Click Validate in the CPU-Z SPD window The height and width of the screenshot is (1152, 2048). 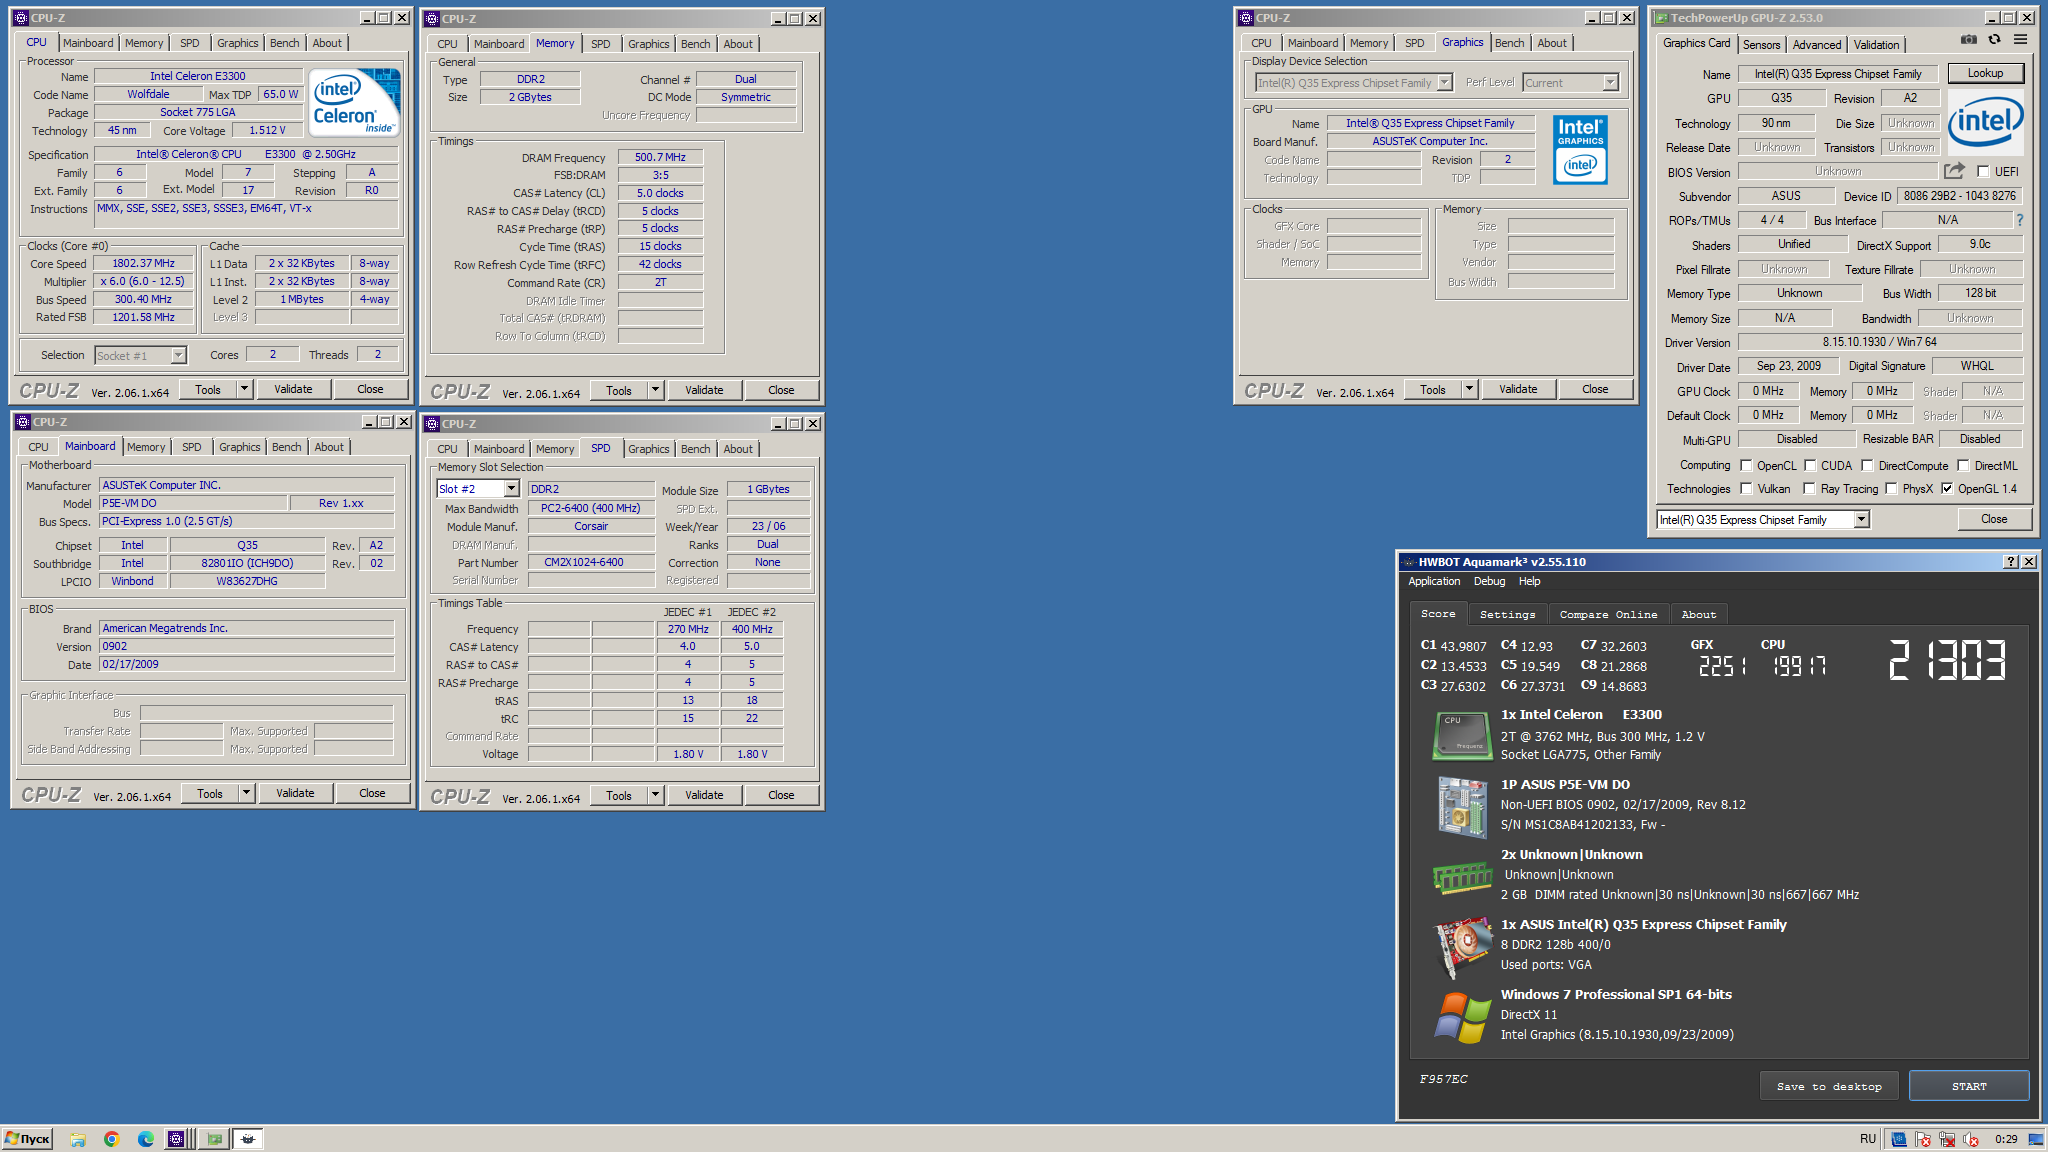click(704, 795)
